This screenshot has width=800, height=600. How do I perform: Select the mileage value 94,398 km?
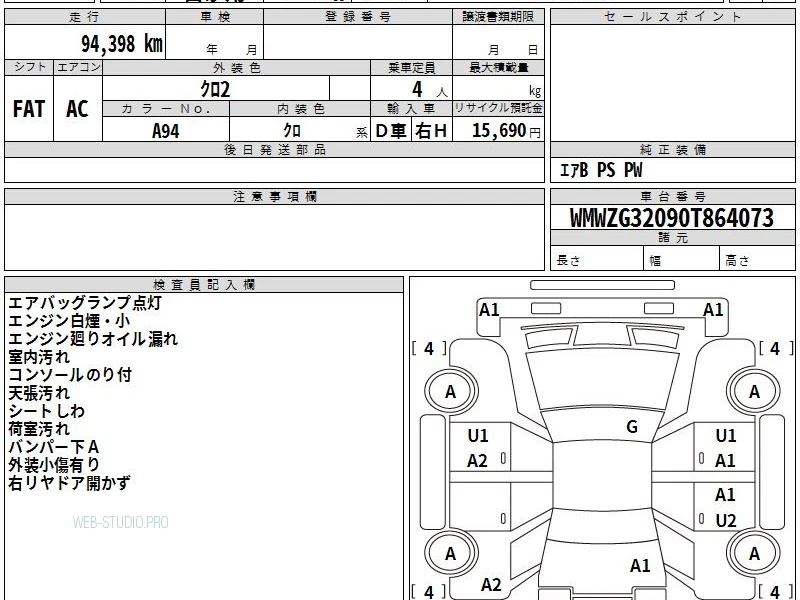pos(122,44)
